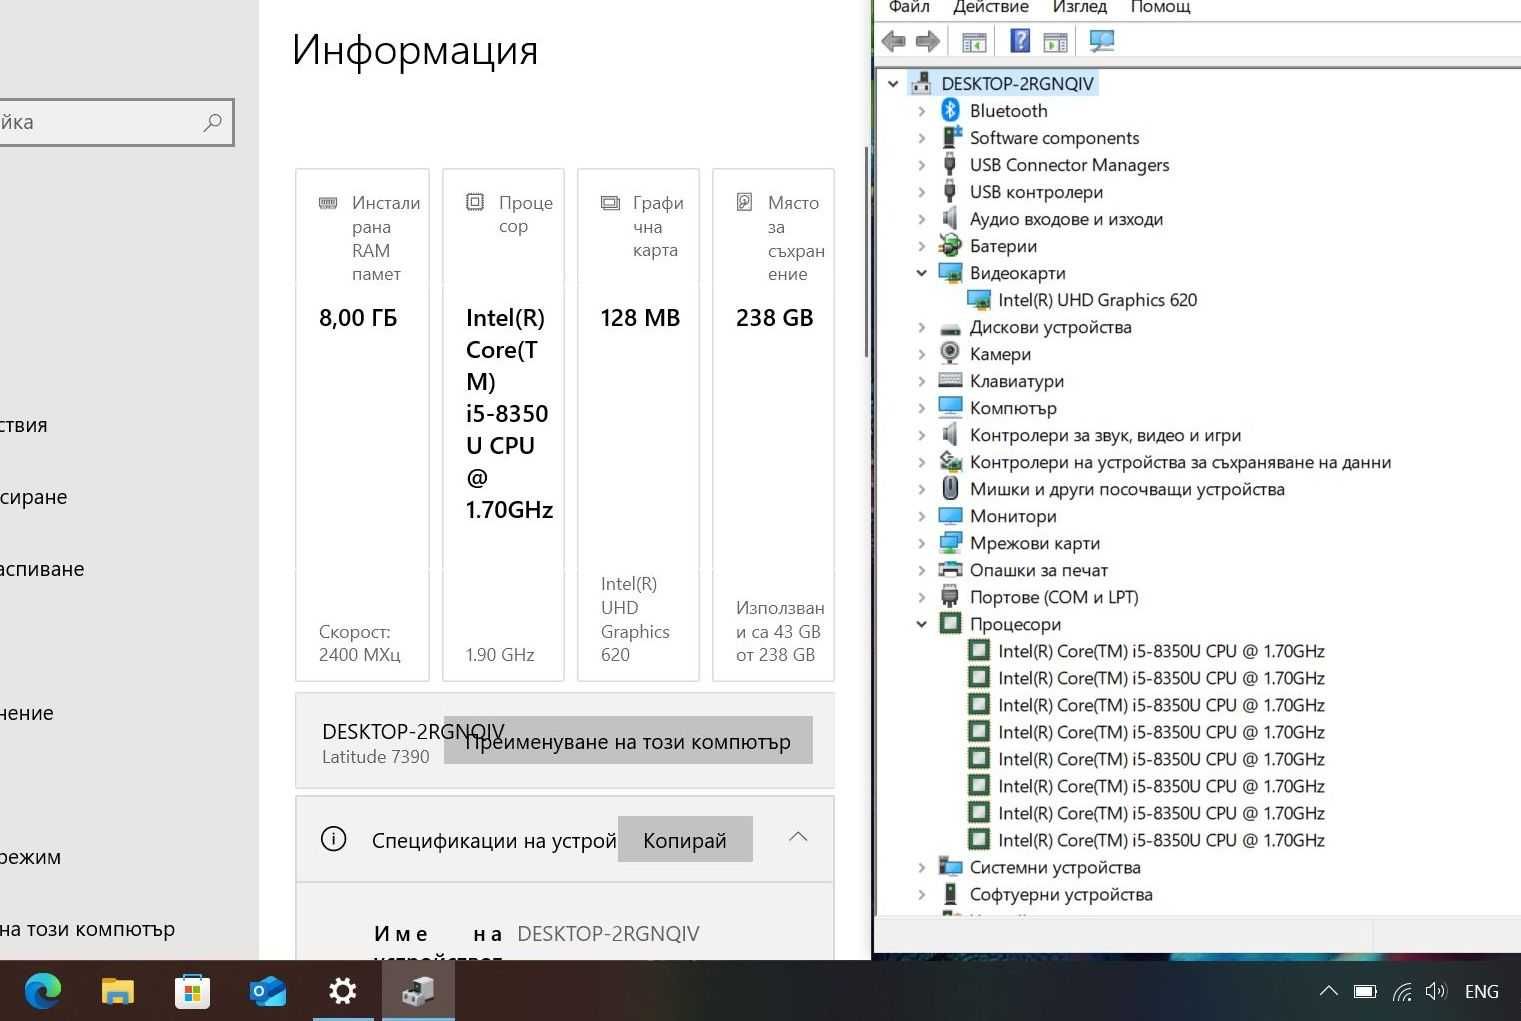Click the ENG language indicator
This screenshot has width=1521, height=1021.
[1481, 991]
